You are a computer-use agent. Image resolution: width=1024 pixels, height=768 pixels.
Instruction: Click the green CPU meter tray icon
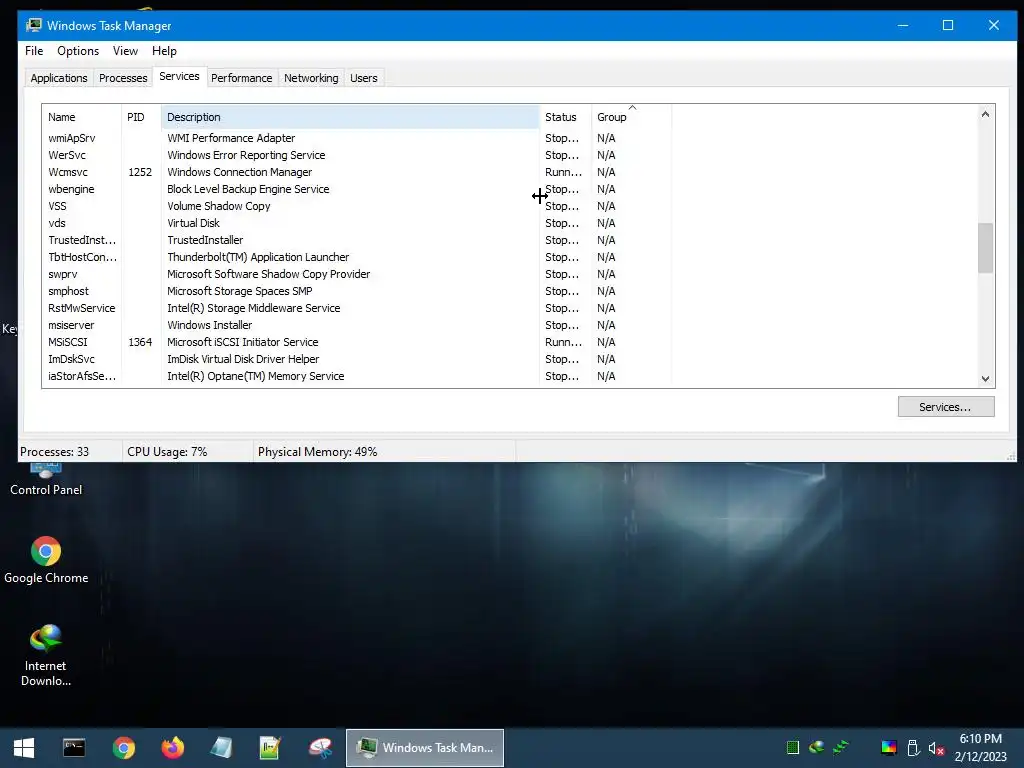pos(793,748)
